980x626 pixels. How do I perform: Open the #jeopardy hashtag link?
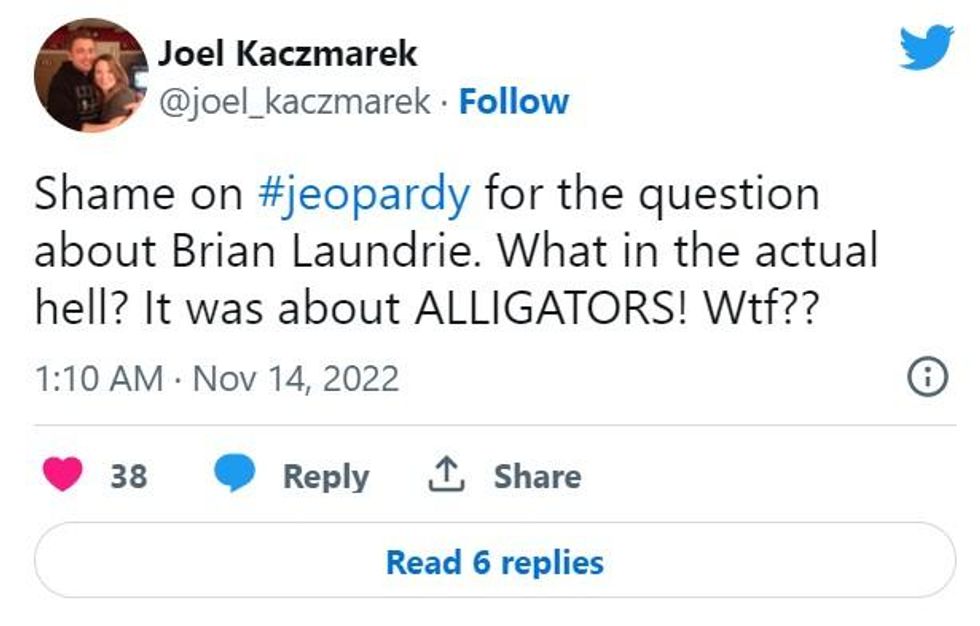pos(363,194)
